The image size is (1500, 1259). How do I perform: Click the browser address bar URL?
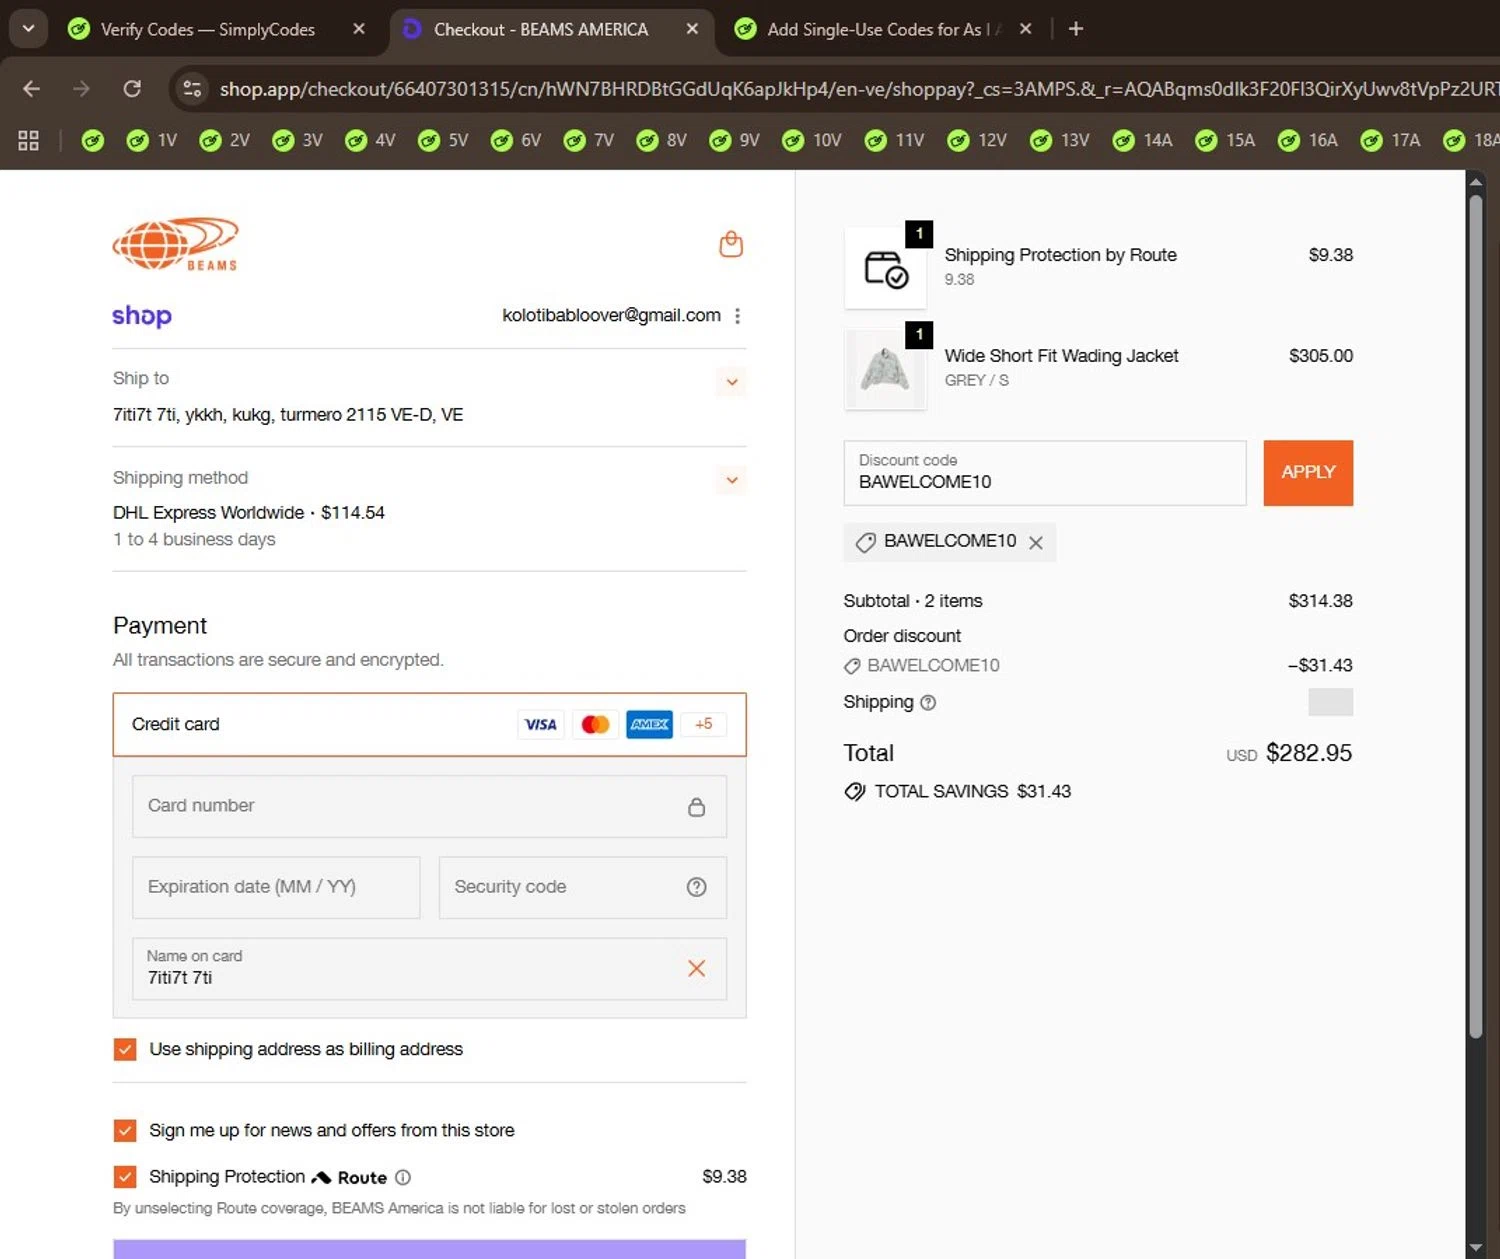coord(858,89)
